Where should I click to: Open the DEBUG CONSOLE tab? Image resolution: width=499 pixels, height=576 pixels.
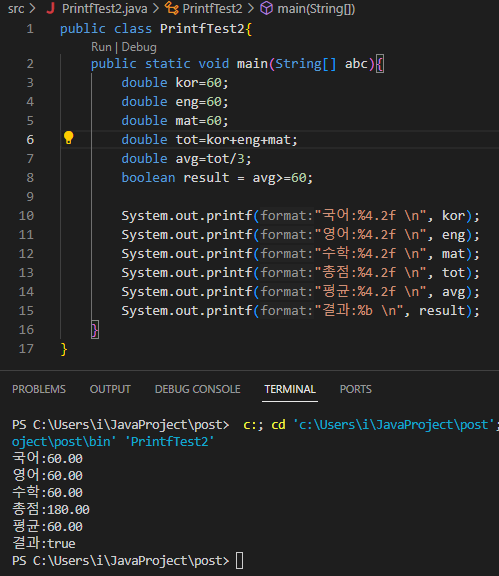[x=198, y=389]
